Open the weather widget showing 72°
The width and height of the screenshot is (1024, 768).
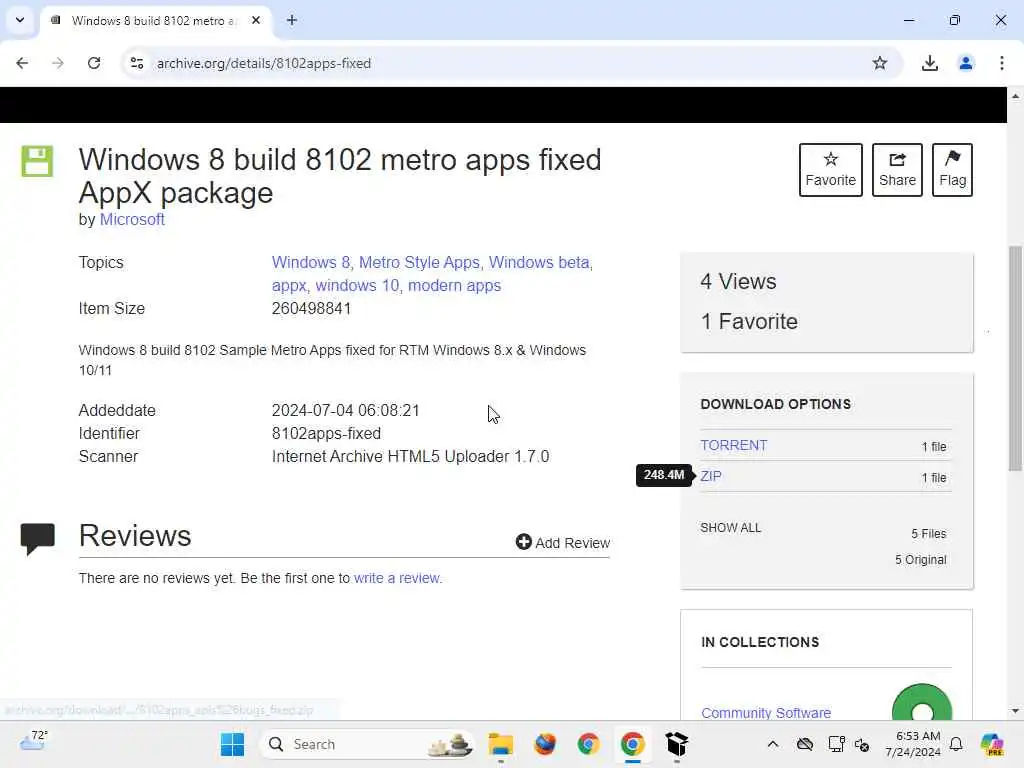click(34, 741)
